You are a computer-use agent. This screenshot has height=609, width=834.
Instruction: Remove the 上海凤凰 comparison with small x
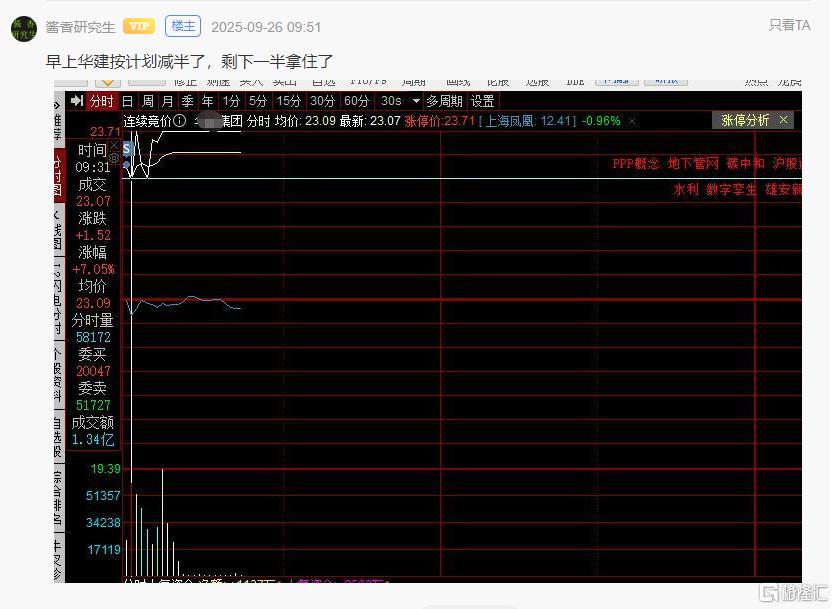click(x=632, y=121)
